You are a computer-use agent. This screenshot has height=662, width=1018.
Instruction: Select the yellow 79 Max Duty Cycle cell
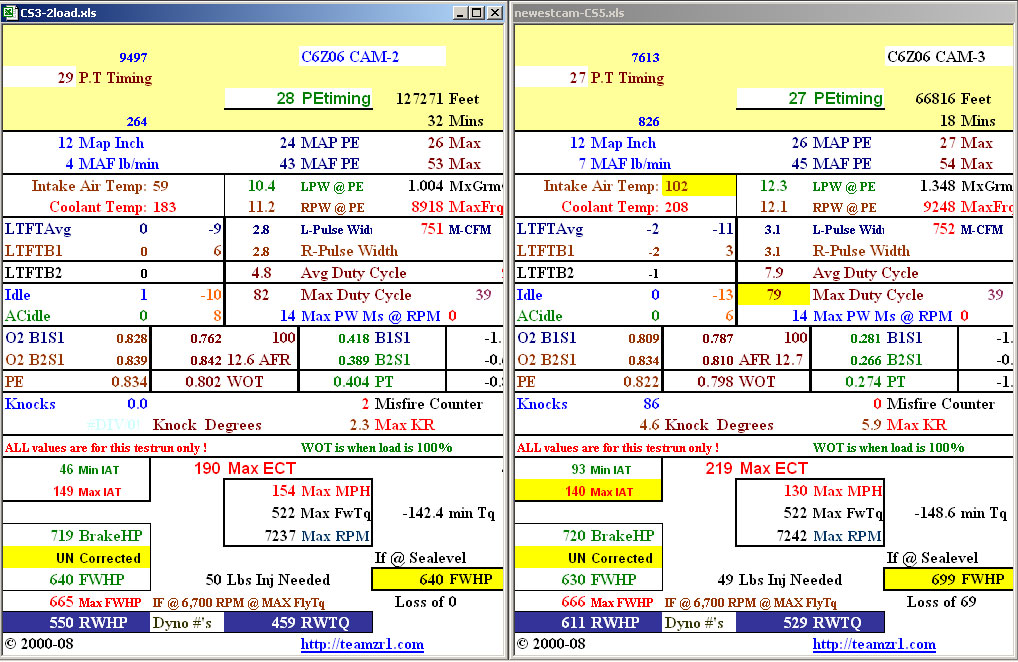(773, 295)
